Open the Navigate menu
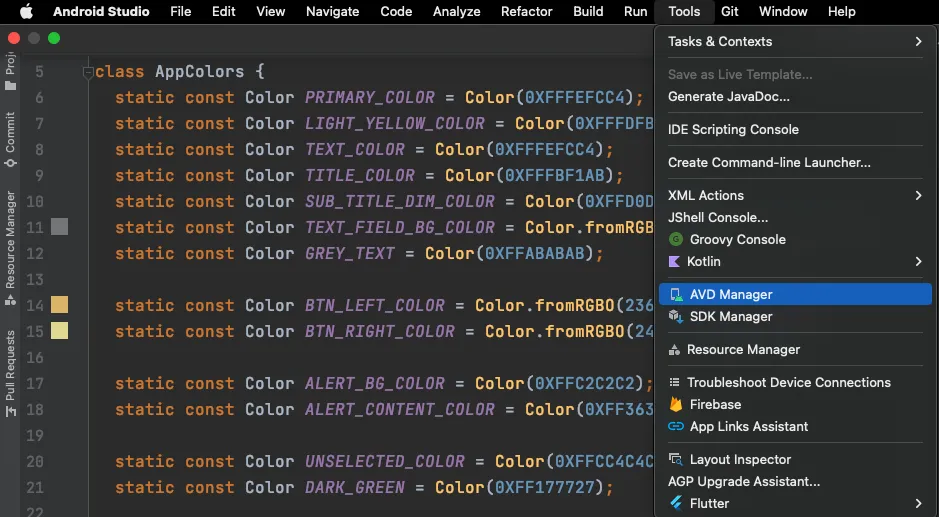 click(x=332, y=12)
